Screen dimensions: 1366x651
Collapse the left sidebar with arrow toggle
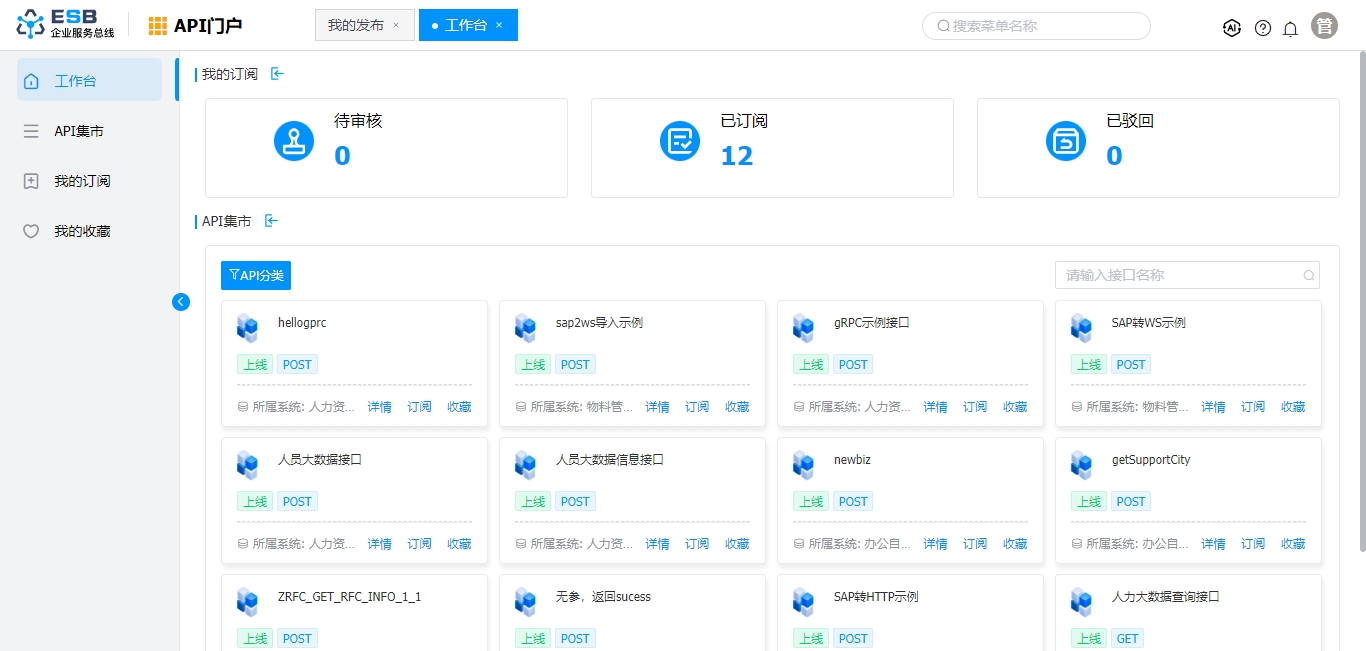181,302
